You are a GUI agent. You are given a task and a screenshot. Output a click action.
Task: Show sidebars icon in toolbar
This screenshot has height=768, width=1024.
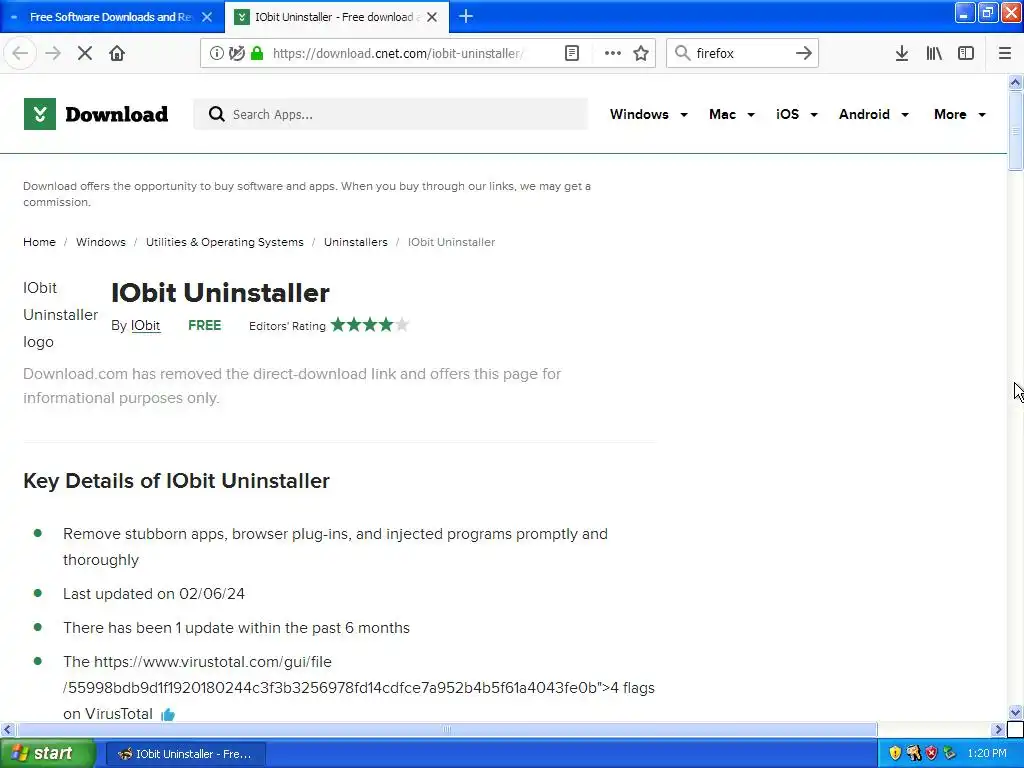click(x=966, y=53)
